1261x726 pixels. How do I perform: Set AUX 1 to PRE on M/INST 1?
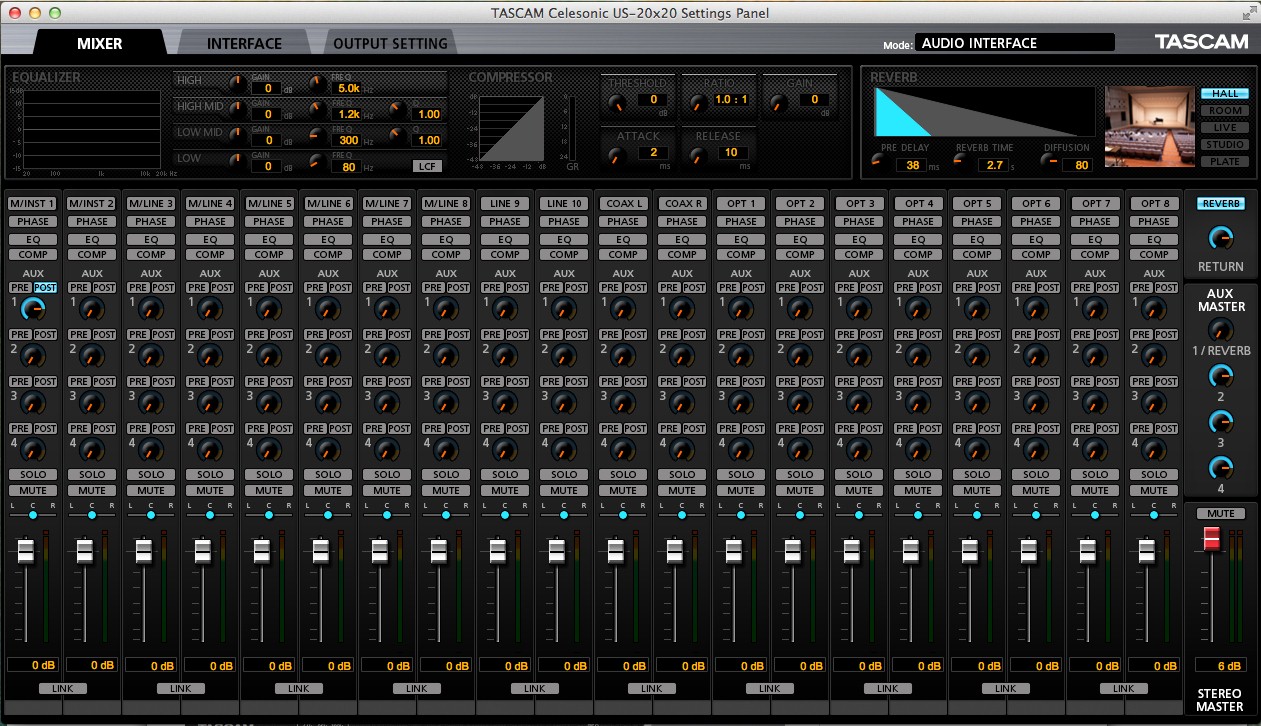(x=20, y=287)
